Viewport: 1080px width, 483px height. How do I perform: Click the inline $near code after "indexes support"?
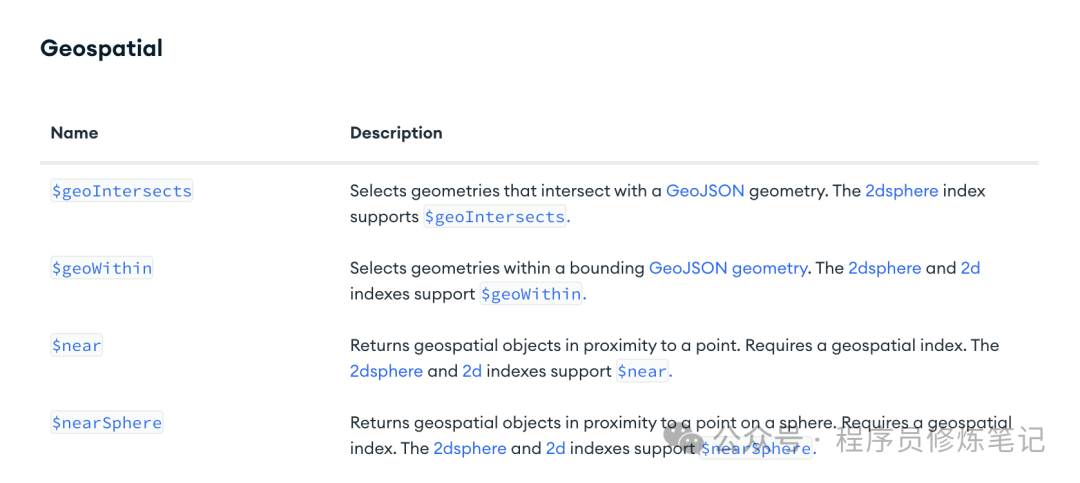coord(642,372)
